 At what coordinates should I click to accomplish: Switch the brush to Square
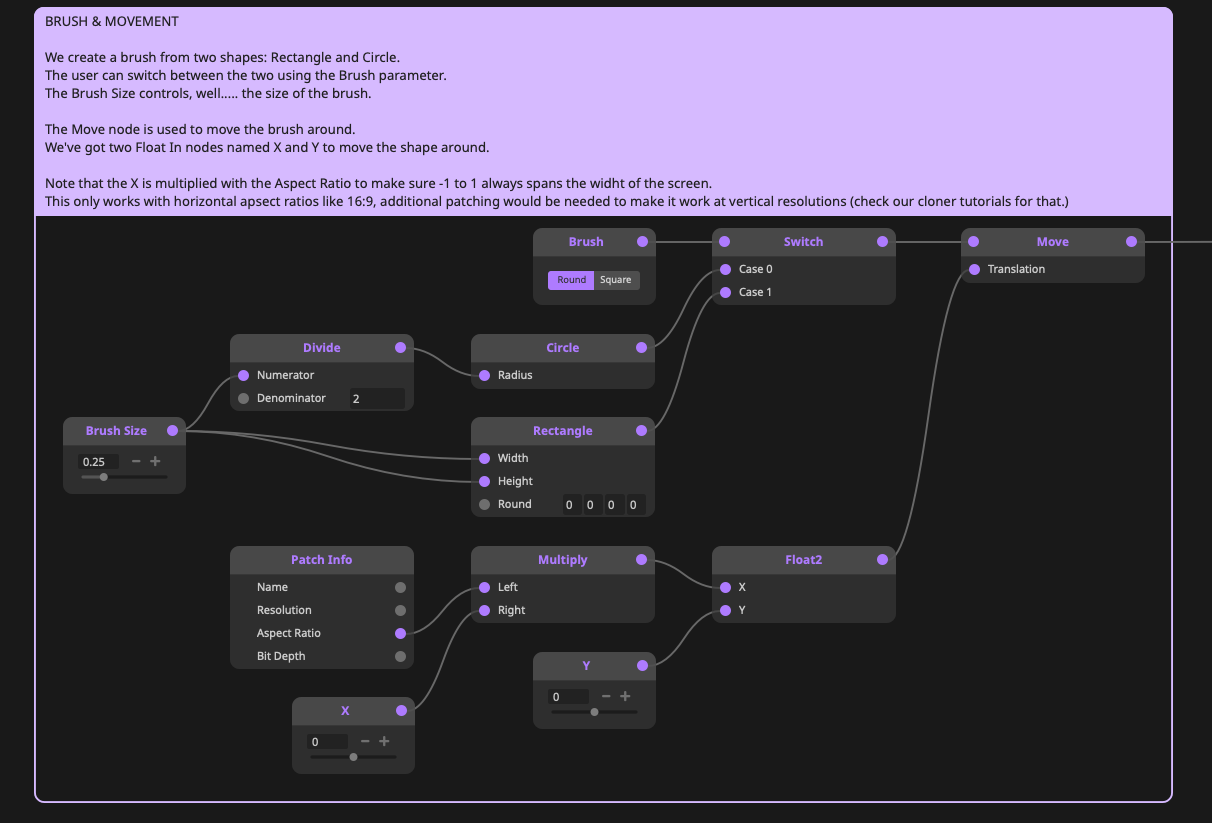616,280
